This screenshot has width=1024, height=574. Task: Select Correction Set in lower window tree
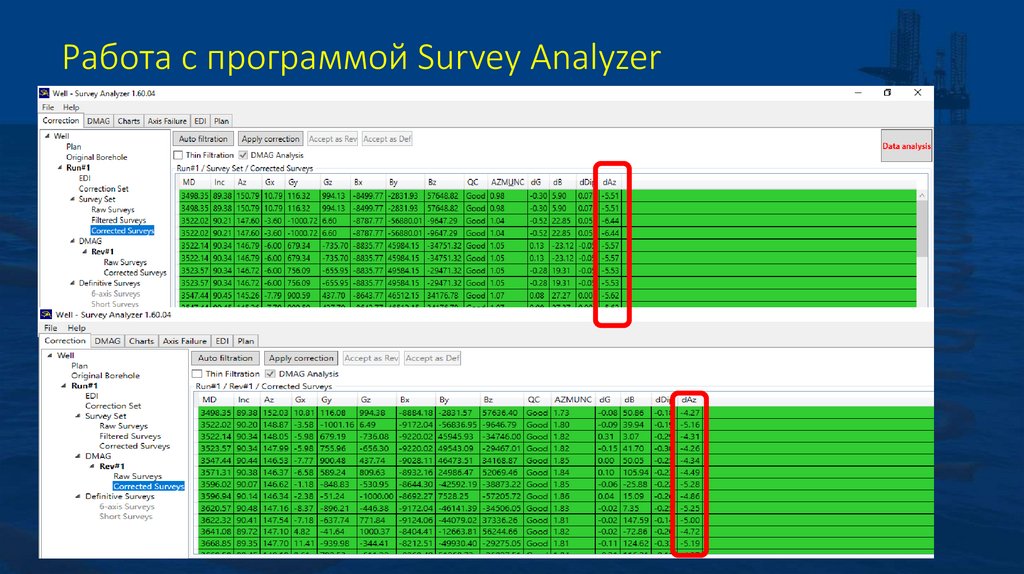[x=113, y=406]
